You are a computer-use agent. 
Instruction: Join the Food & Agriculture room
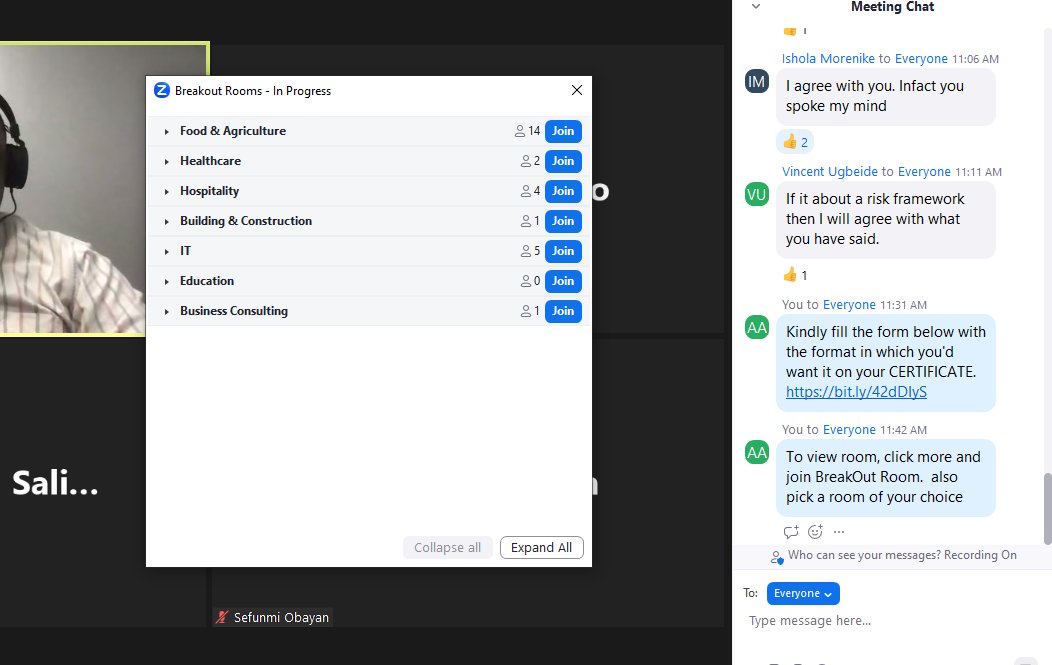pyautogui.click(x=563, y=132)
